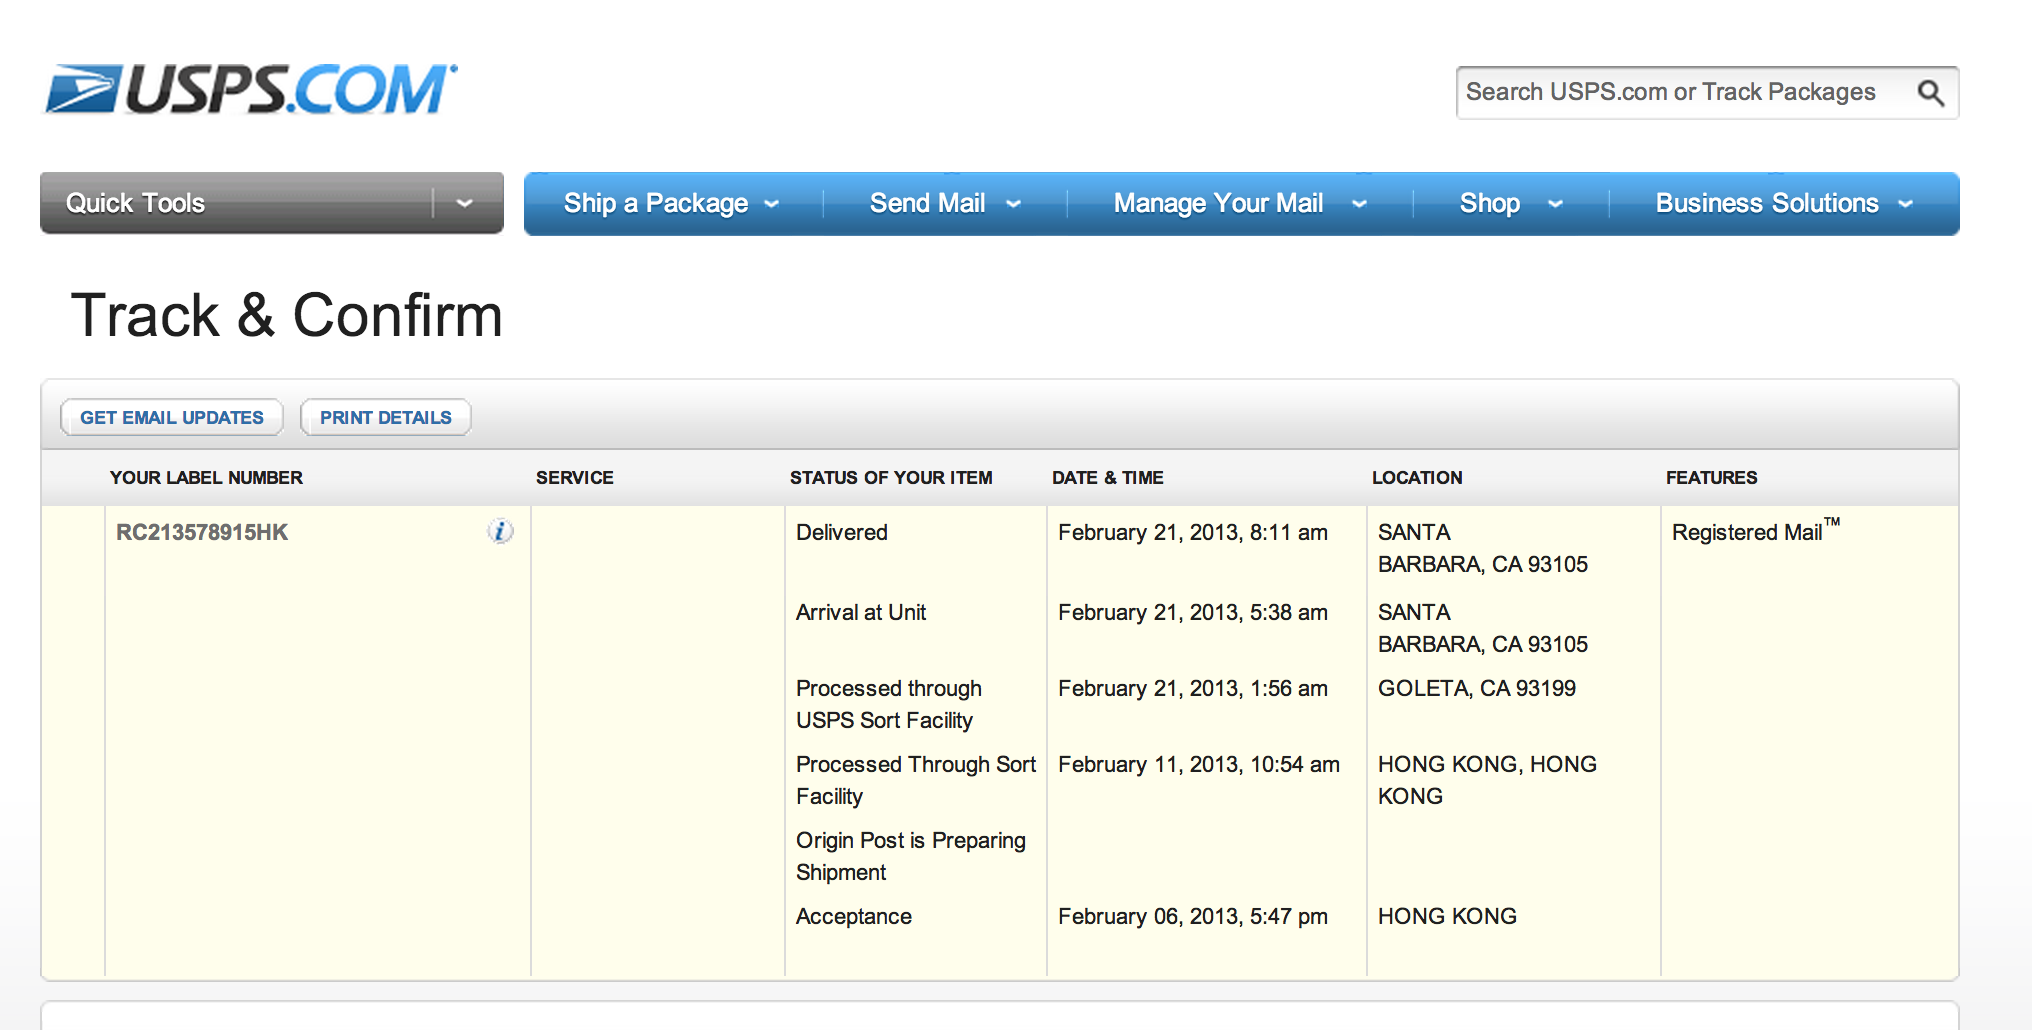Click Origin Post is Preparing Shipment status
This screenshot has height=1030, width=2032.
point(911,856)
